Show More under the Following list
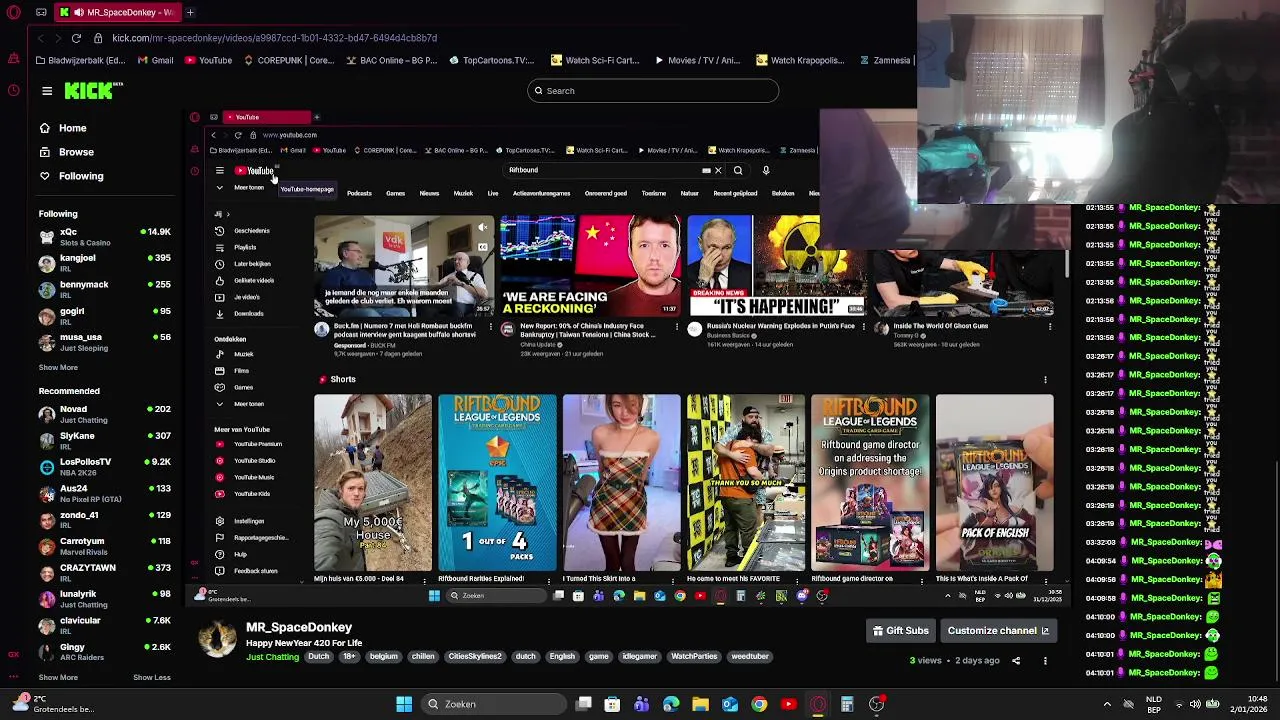 [x=58, y=367]
